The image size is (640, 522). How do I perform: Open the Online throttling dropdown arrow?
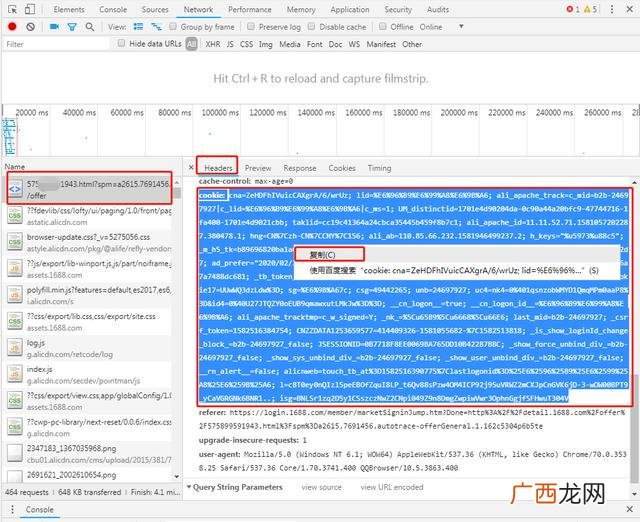[461, 27]
